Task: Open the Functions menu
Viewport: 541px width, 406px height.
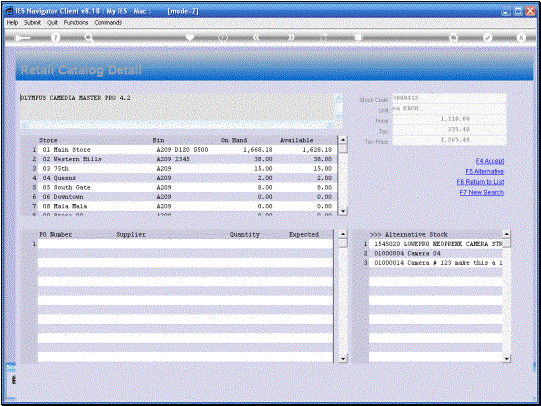Action: tap(76, 22)
